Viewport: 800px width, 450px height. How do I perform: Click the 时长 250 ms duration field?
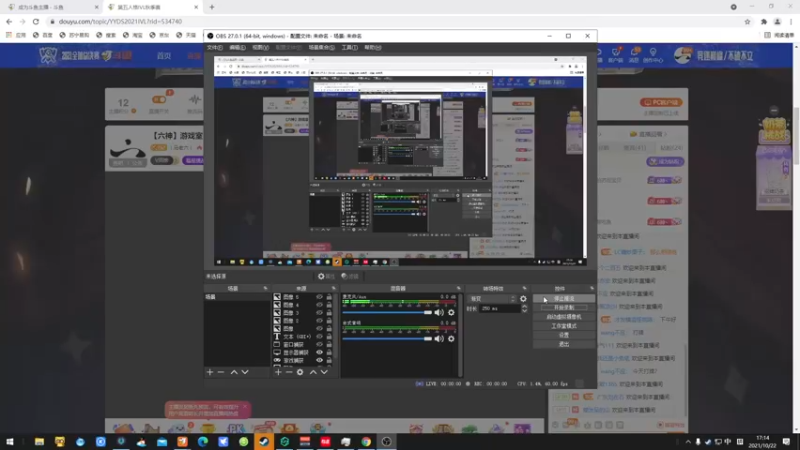(x=499, y=309)
